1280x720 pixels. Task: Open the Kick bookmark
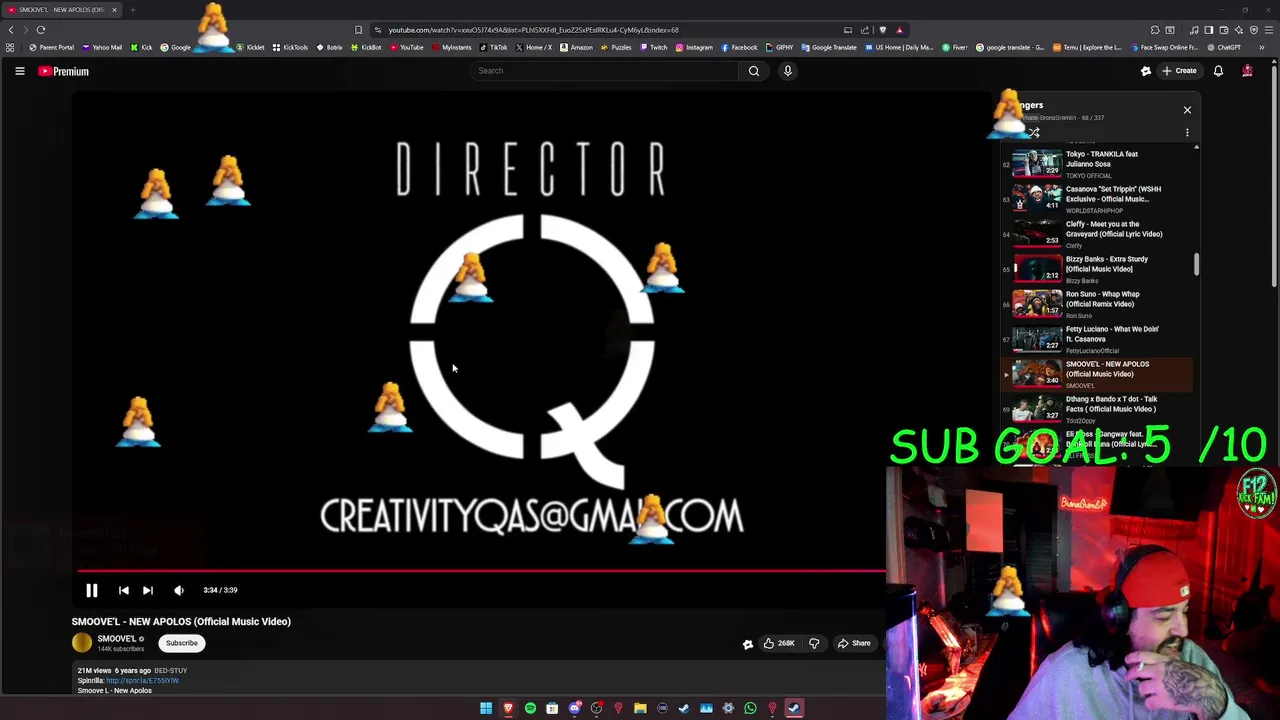point(141,47)
